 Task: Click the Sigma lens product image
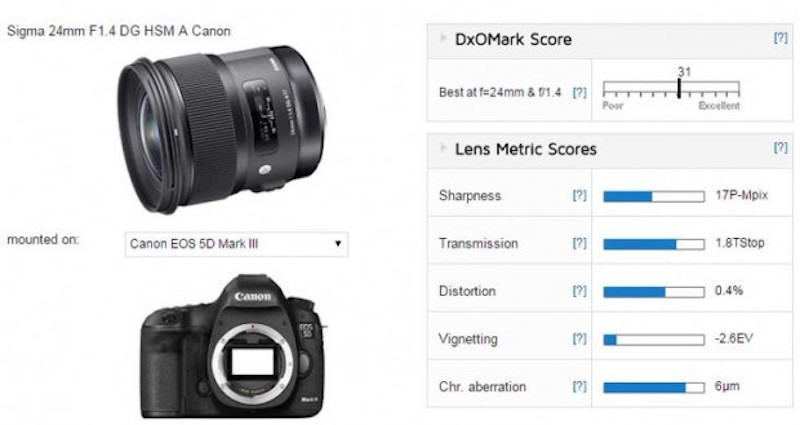click(x=221, y=129)
